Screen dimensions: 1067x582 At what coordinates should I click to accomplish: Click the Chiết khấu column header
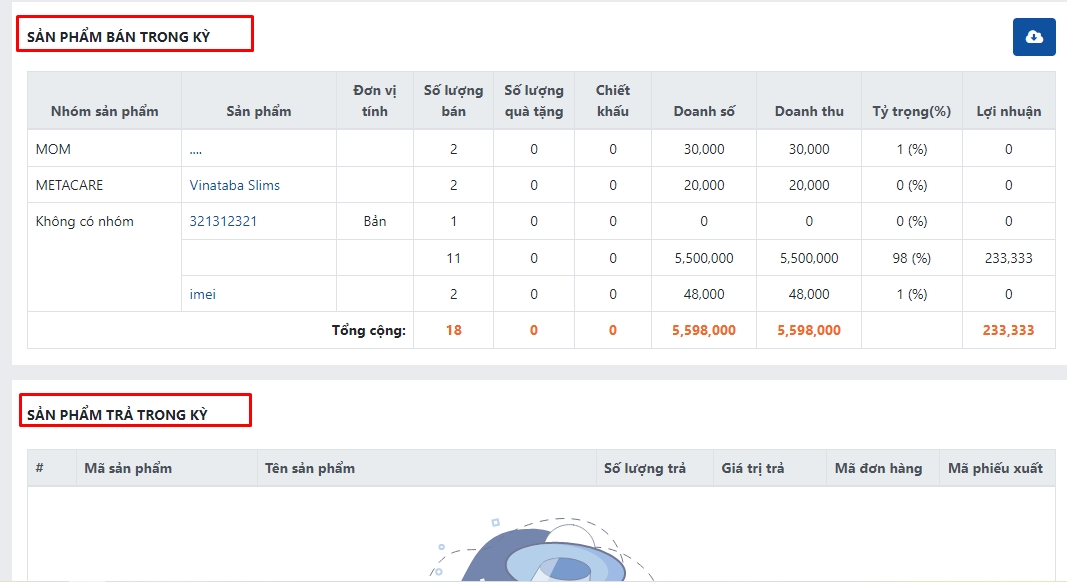pos(612,101)
